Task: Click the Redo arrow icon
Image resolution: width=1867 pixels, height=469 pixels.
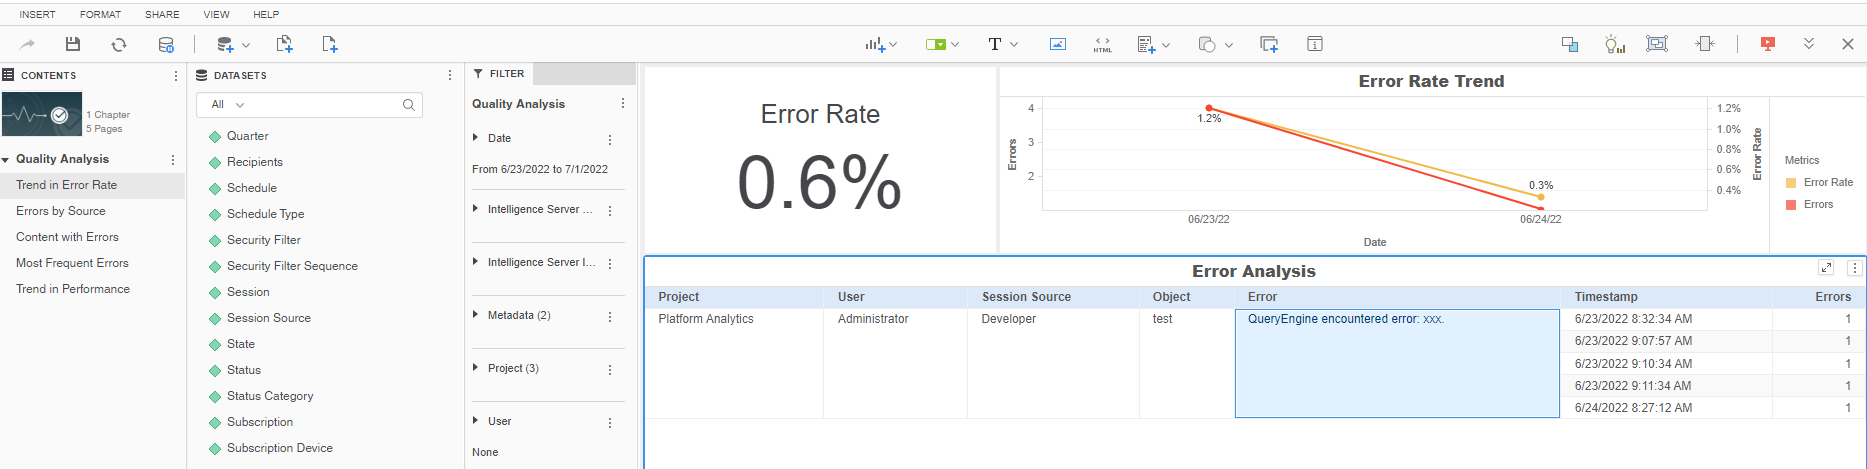Action: tap(28, 44)
